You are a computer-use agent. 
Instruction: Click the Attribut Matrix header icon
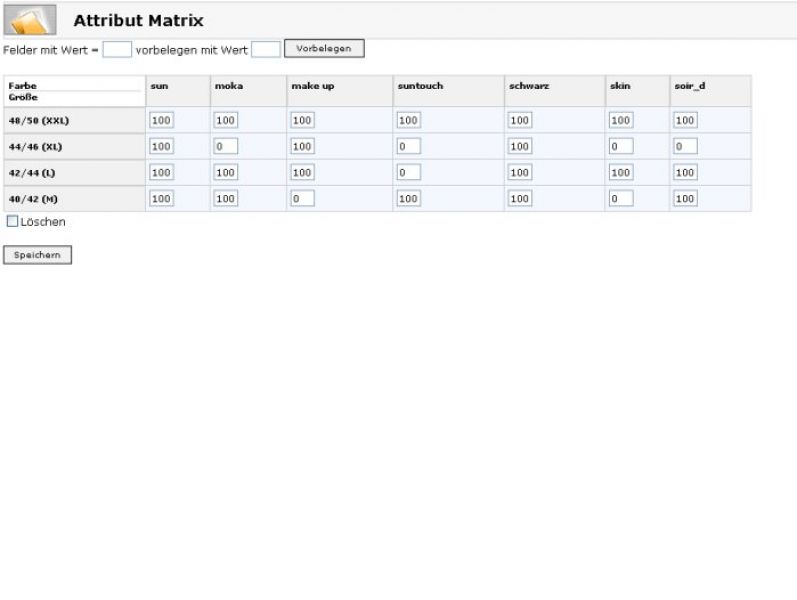(x=30, y=20)
